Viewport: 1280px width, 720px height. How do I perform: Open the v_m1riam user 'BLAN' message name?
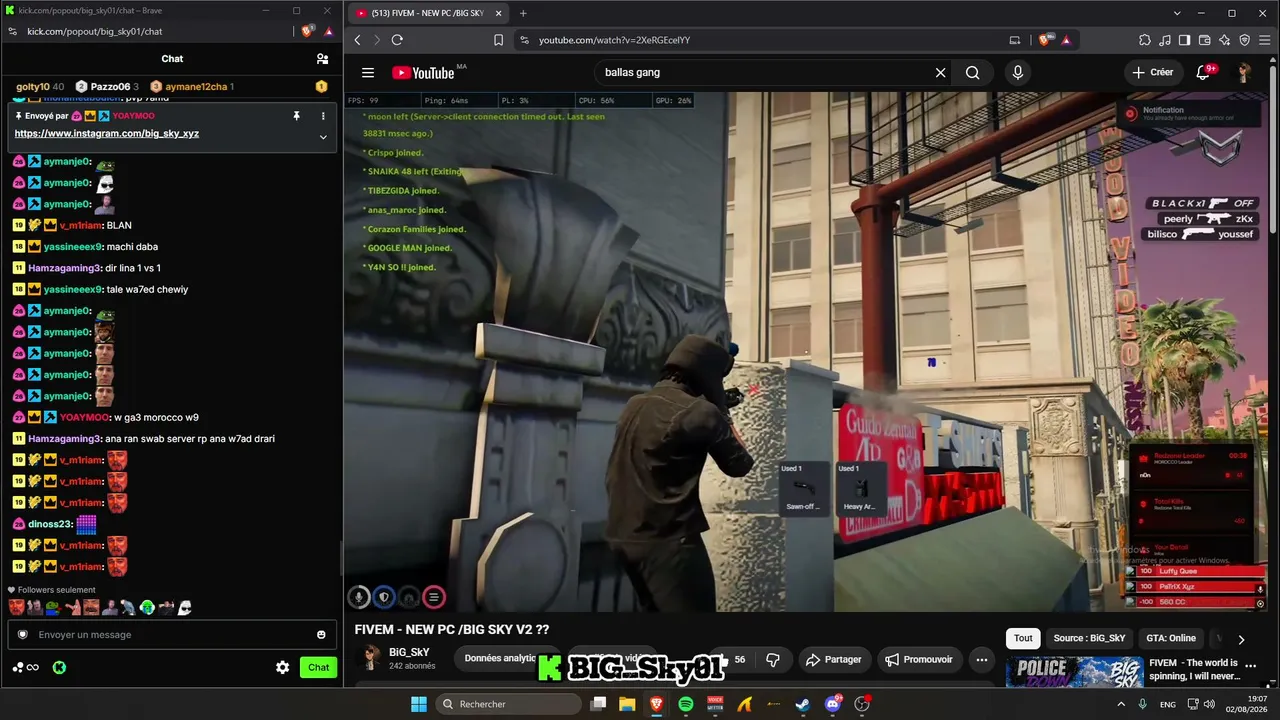[x=80, y=226]
